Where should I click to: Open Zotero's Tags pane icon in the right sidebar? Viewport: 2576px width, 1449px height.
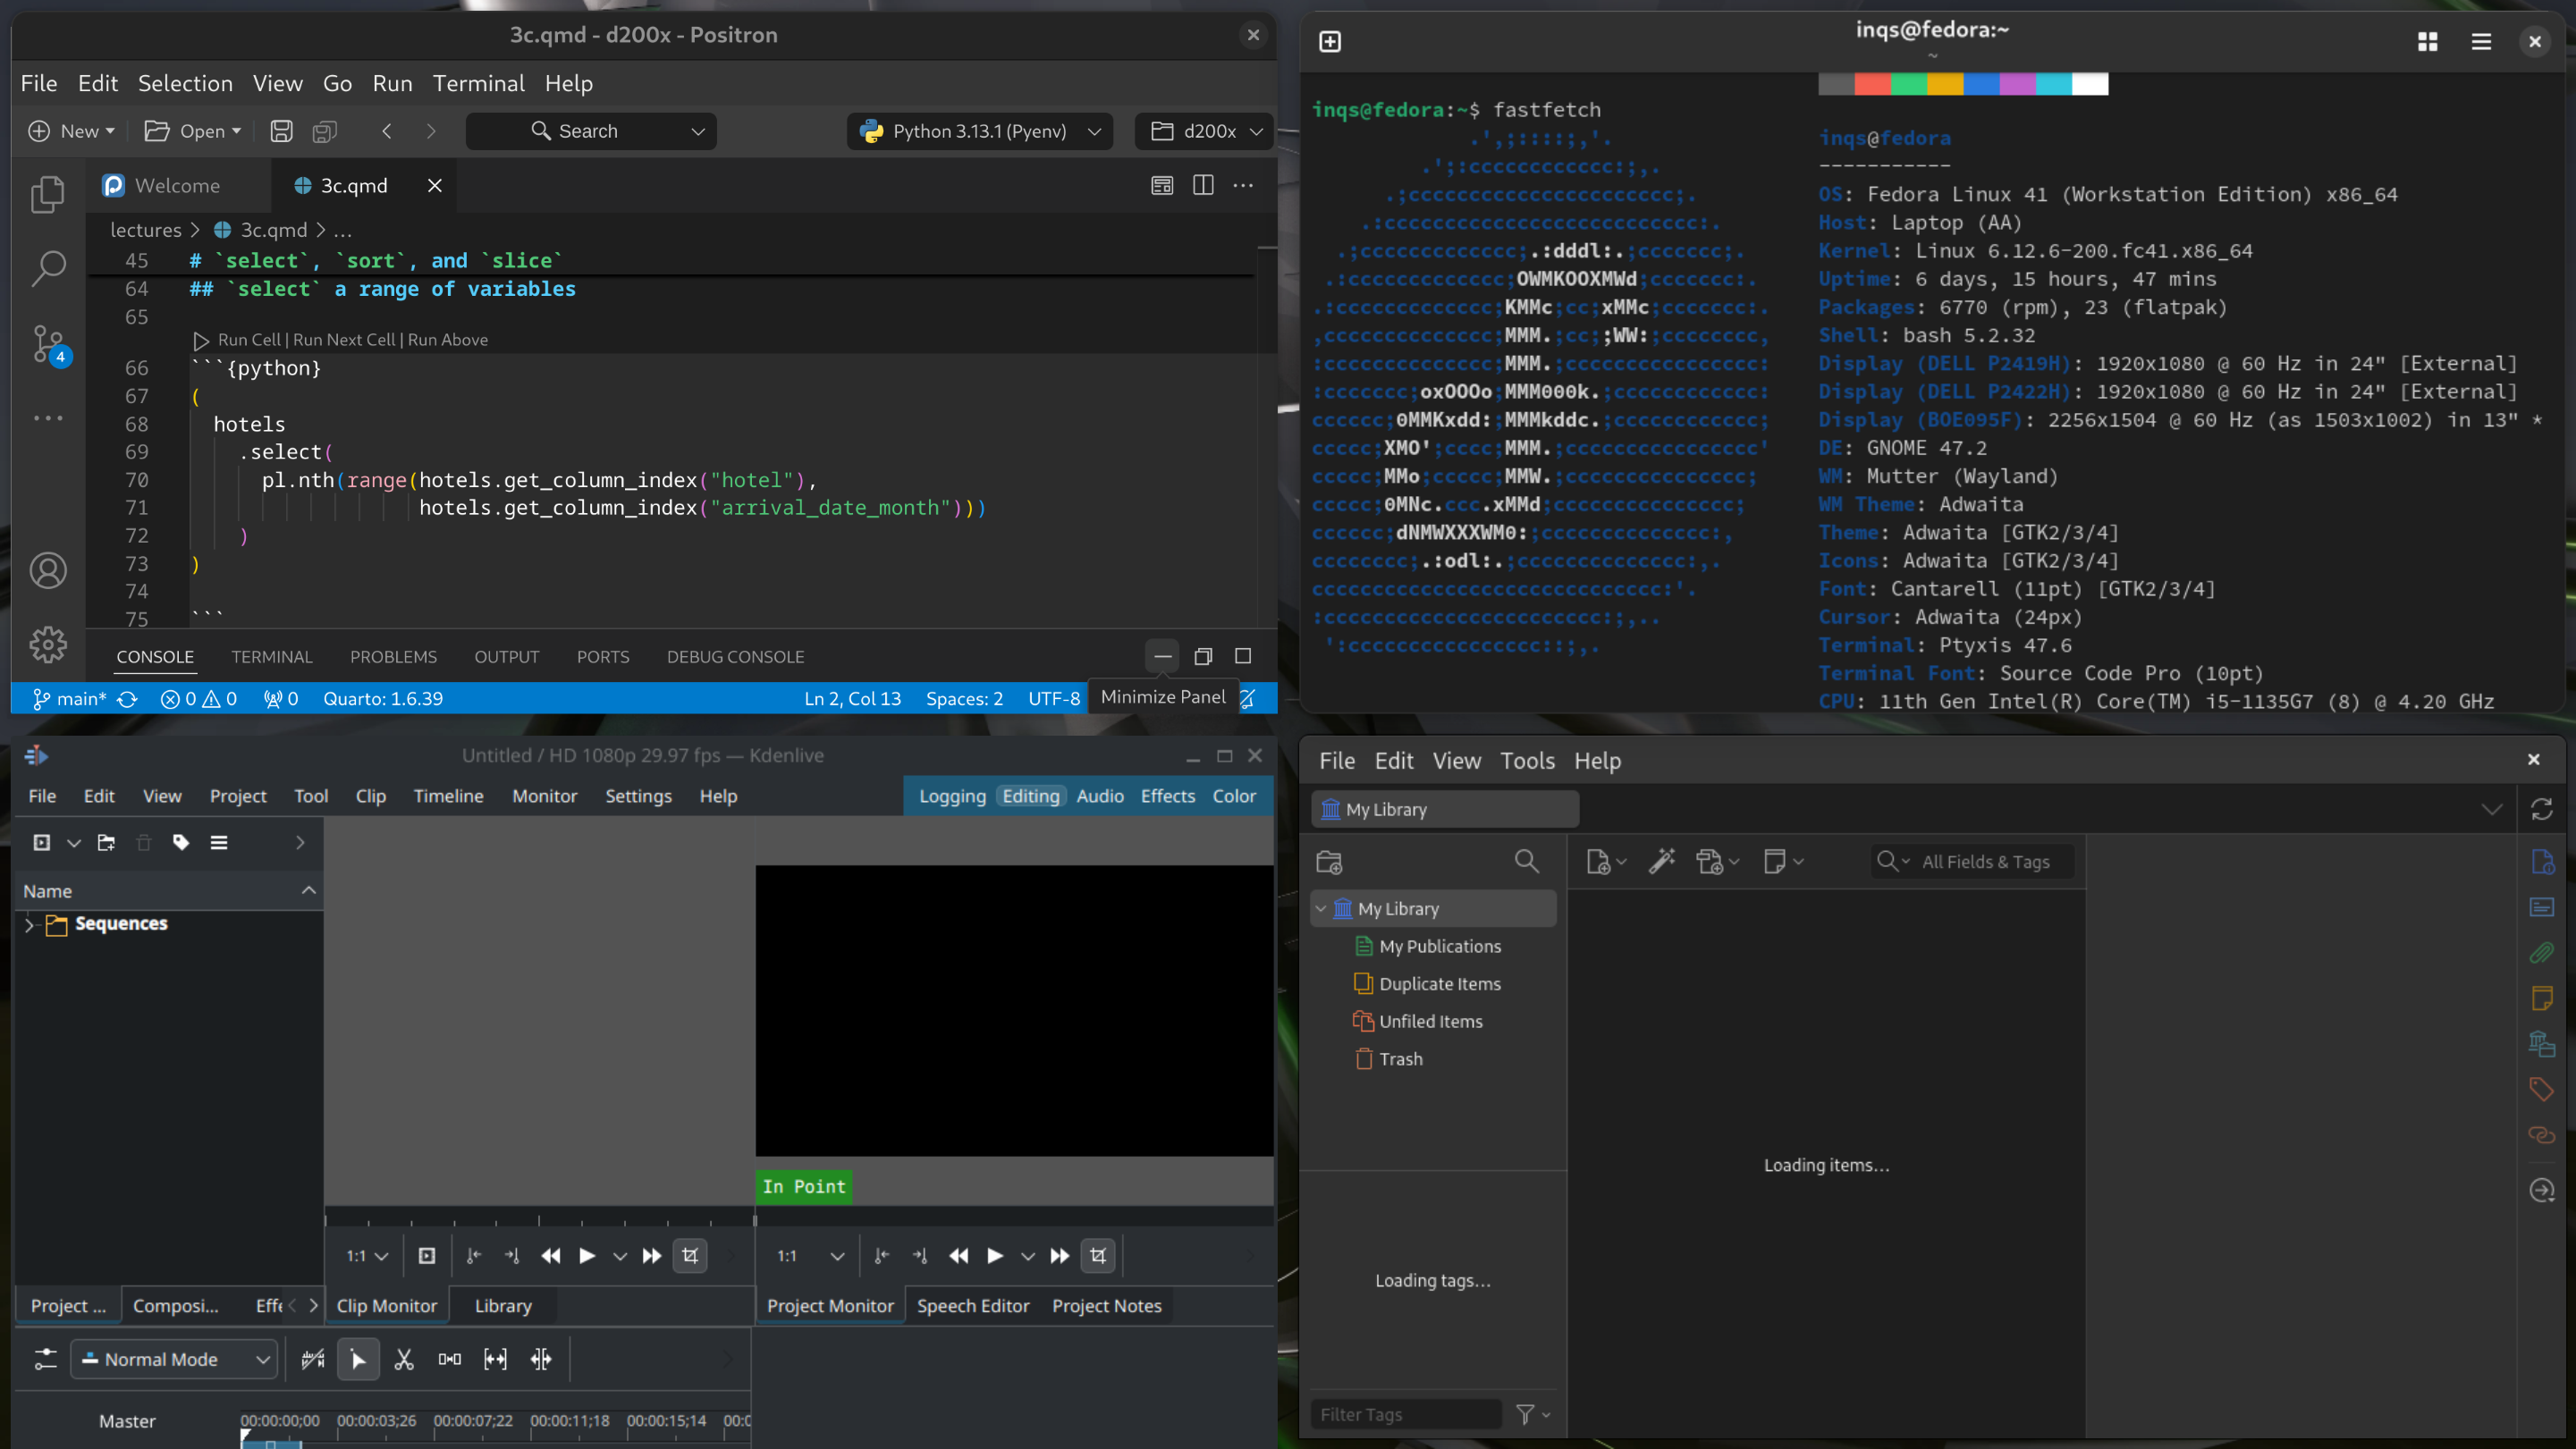pyautogui.click(x=2541, y=1089)
